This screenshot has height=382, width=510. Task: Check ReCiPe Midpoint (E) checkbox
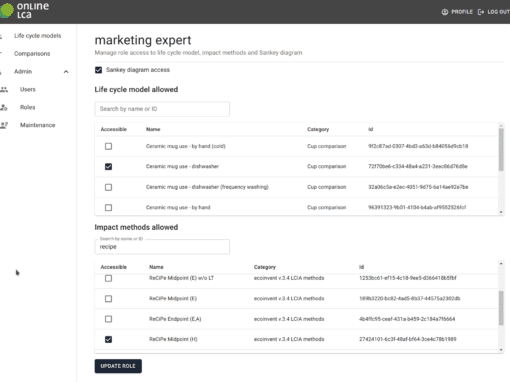tap(108, 299)
